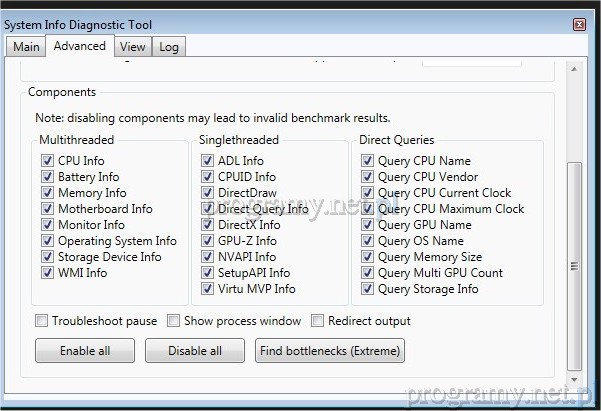Toggle Battery Info component
Image resolution: width=601 pixels, height=411 pixels.
[x=48, y=177]
